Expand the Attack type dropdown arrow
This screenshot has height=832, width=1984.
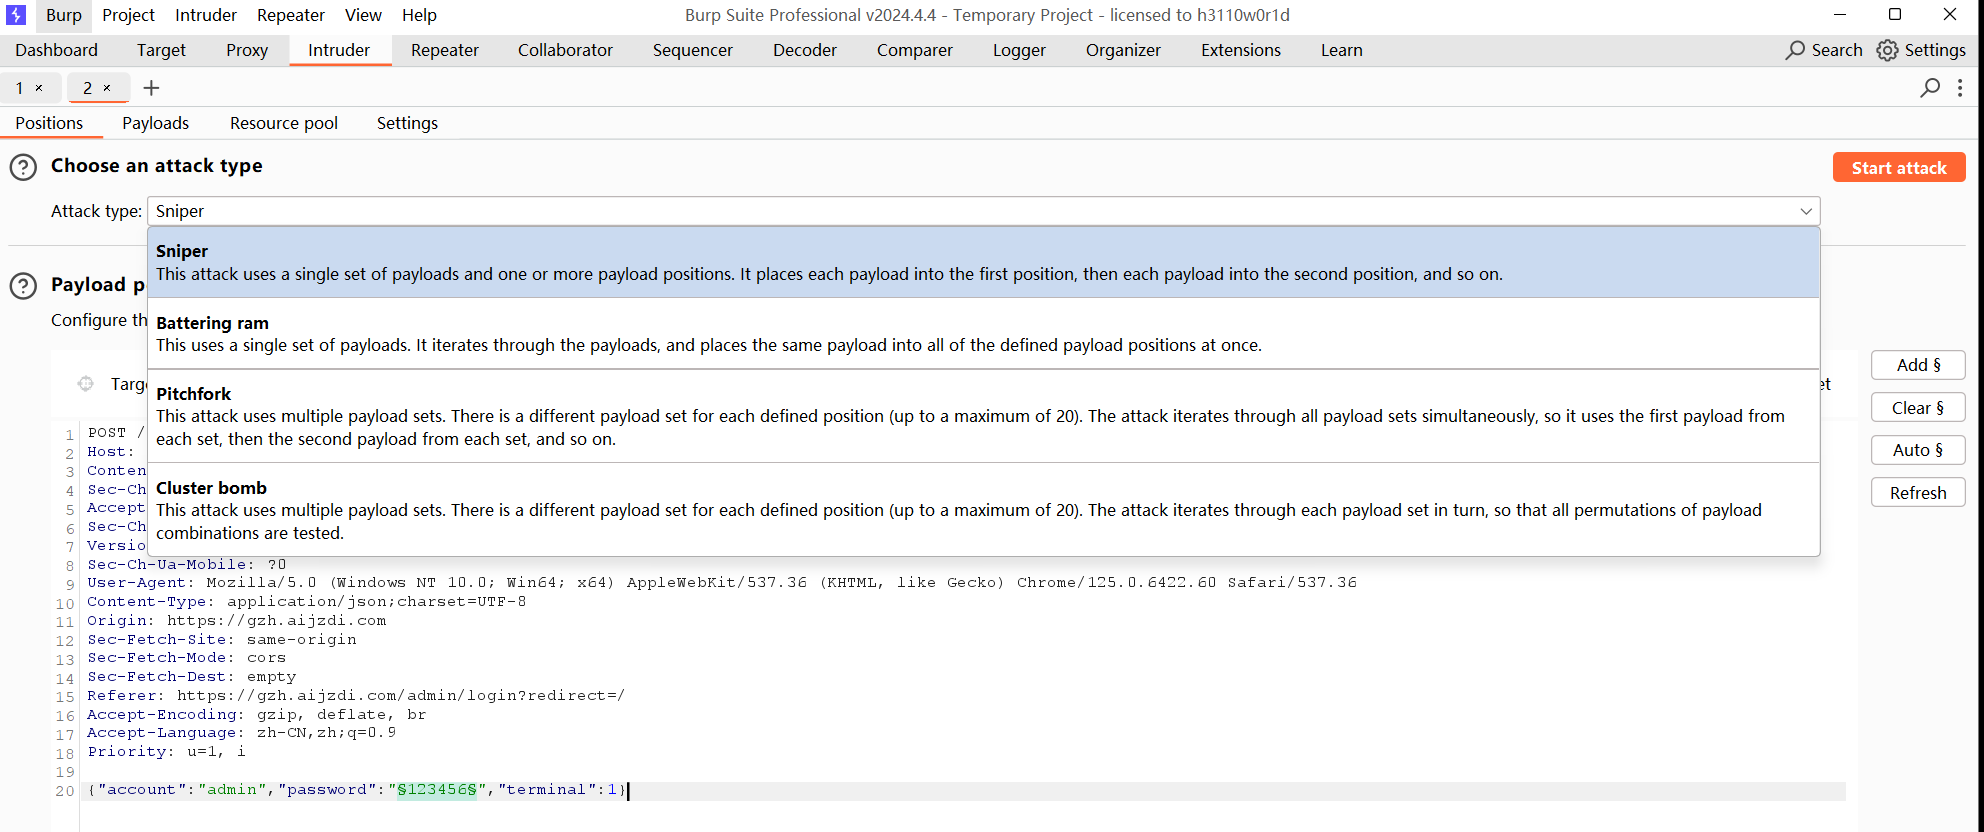click(1806, 211)
